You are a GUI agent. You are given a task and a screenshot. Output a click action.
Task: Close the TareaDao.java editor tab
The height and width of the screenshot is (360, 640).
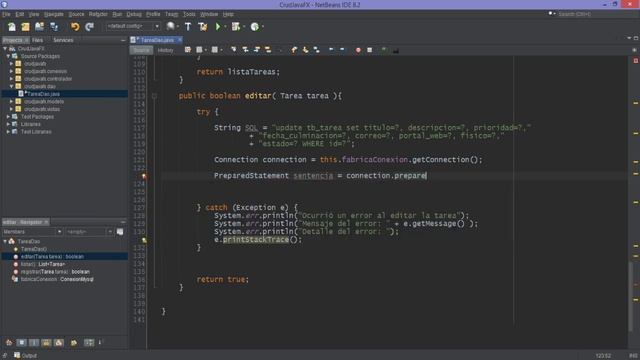180,40
